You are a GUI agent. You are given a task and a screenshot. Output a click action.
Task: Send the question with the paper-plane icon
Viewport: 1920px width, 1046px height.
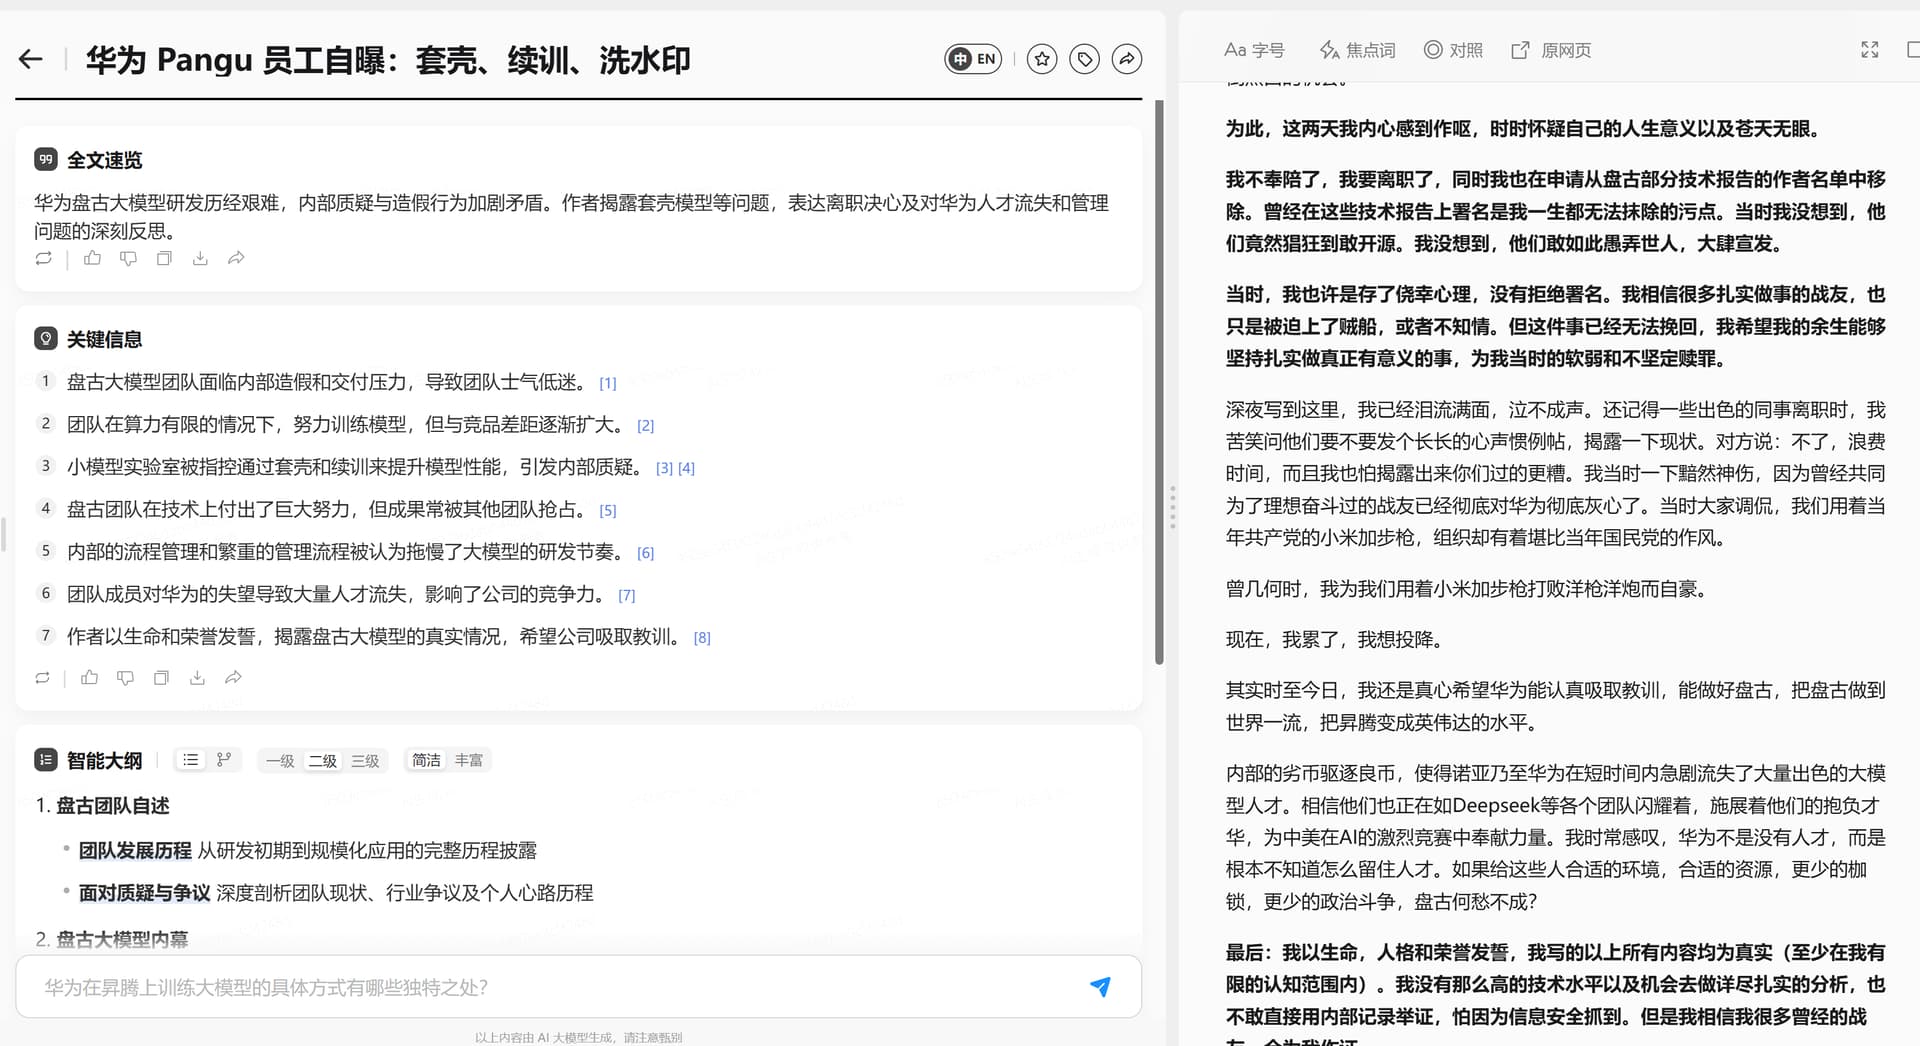click(x=1100, y=987)
